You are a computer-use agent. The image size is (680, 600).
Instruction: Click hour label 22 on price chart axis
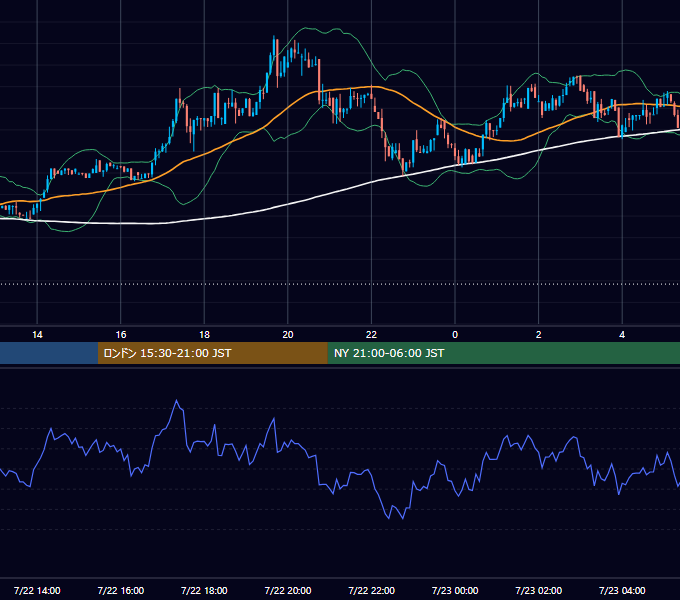pos(371,335)
